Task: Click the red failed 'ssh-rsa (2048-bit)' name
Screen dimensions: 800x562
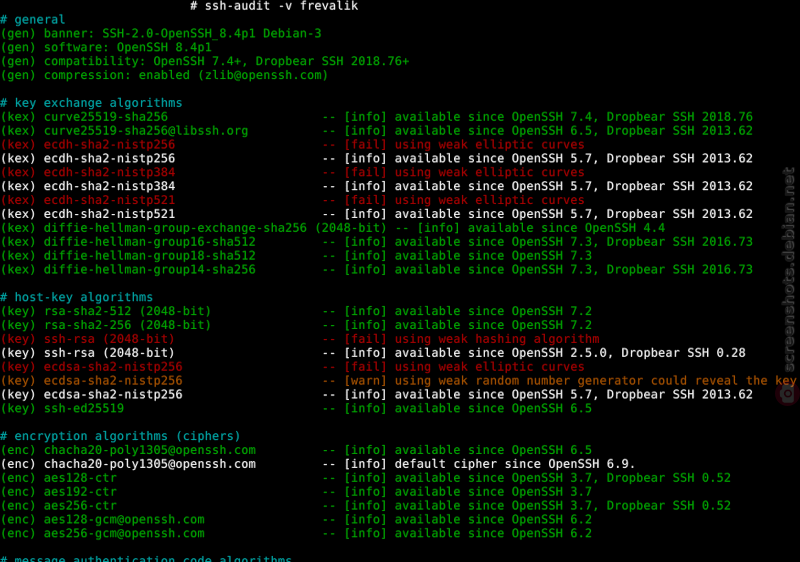Action: [109, 339]
